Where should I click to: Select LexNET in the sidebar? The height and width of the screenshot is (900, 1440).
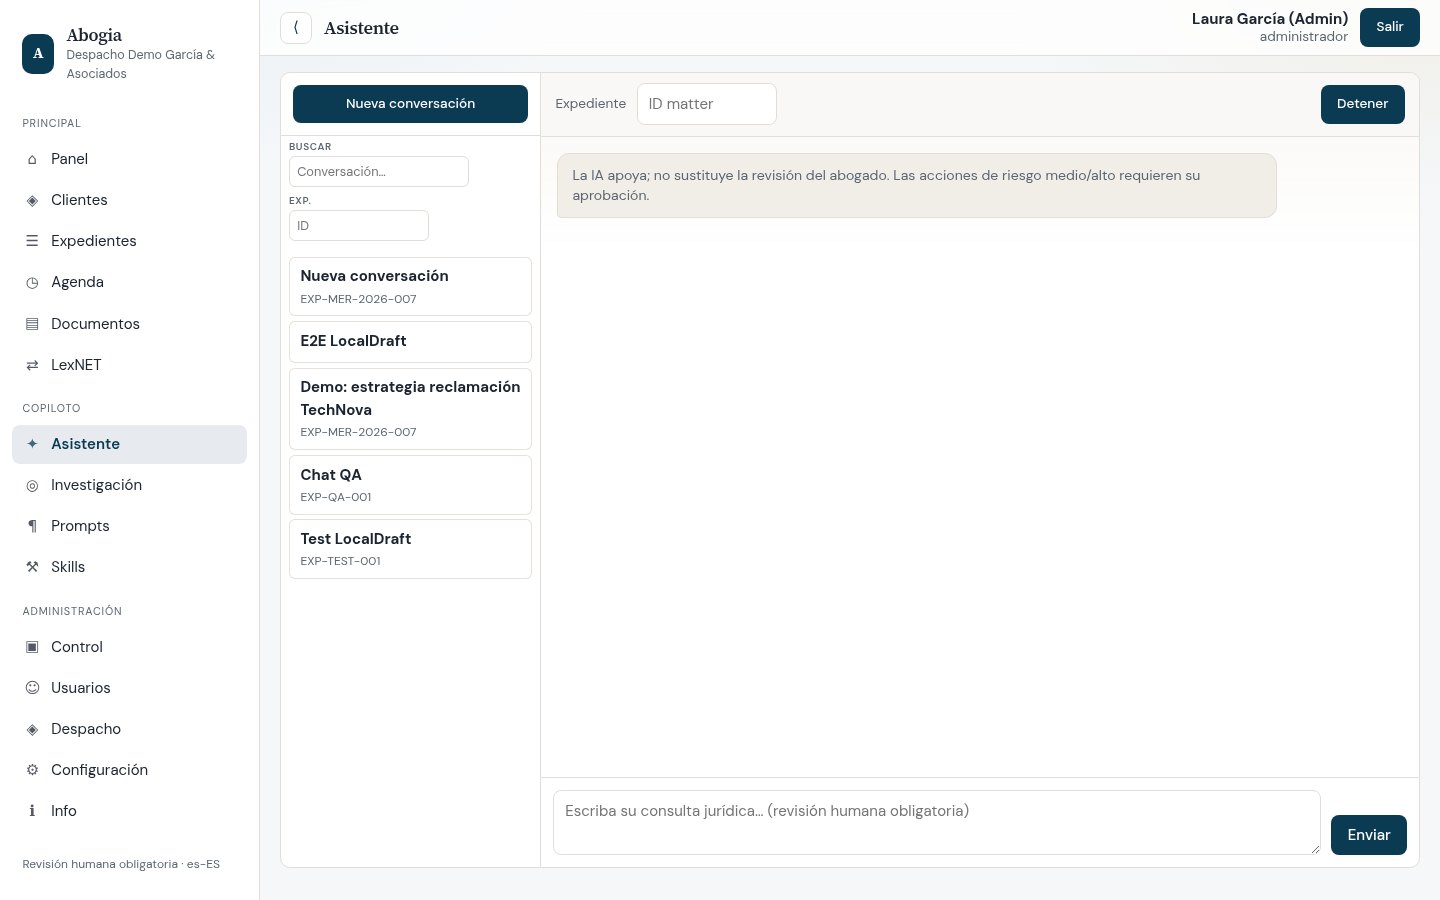click(x=129, y=365)
